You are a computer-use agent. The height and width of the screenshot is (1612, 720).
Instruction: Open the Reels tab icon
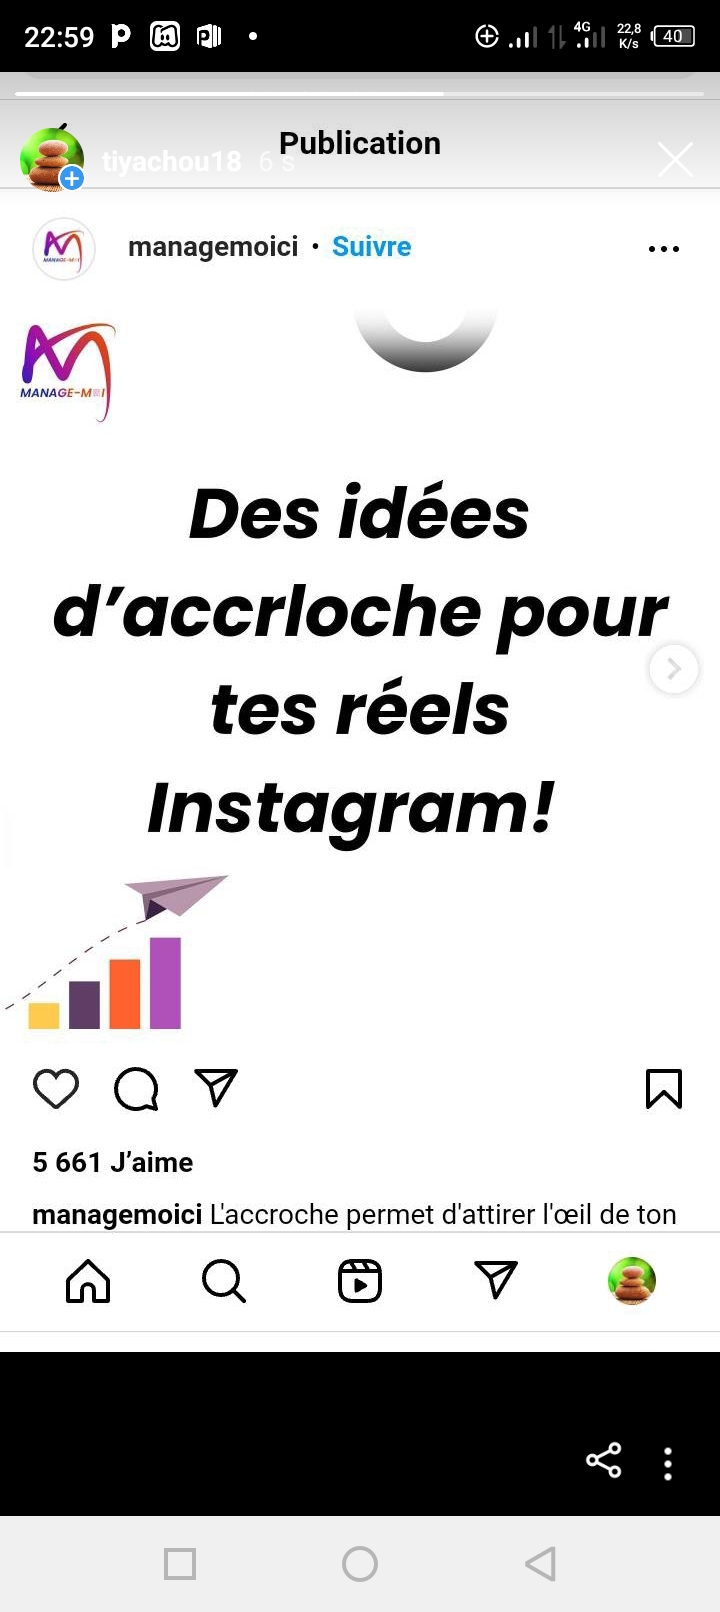(360, 1281)
